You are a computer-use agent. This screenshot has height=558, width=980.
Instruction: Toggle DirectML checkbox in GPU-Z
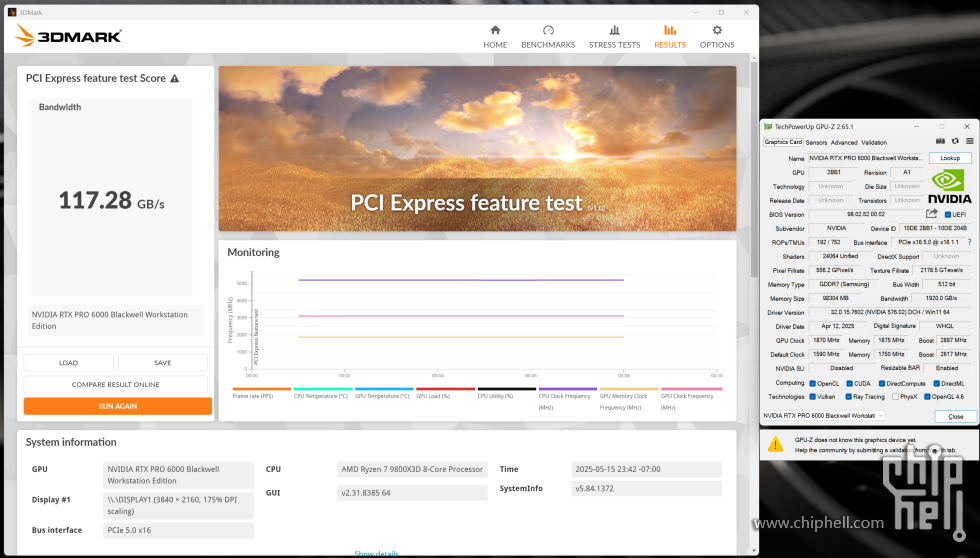click(937, 384)
